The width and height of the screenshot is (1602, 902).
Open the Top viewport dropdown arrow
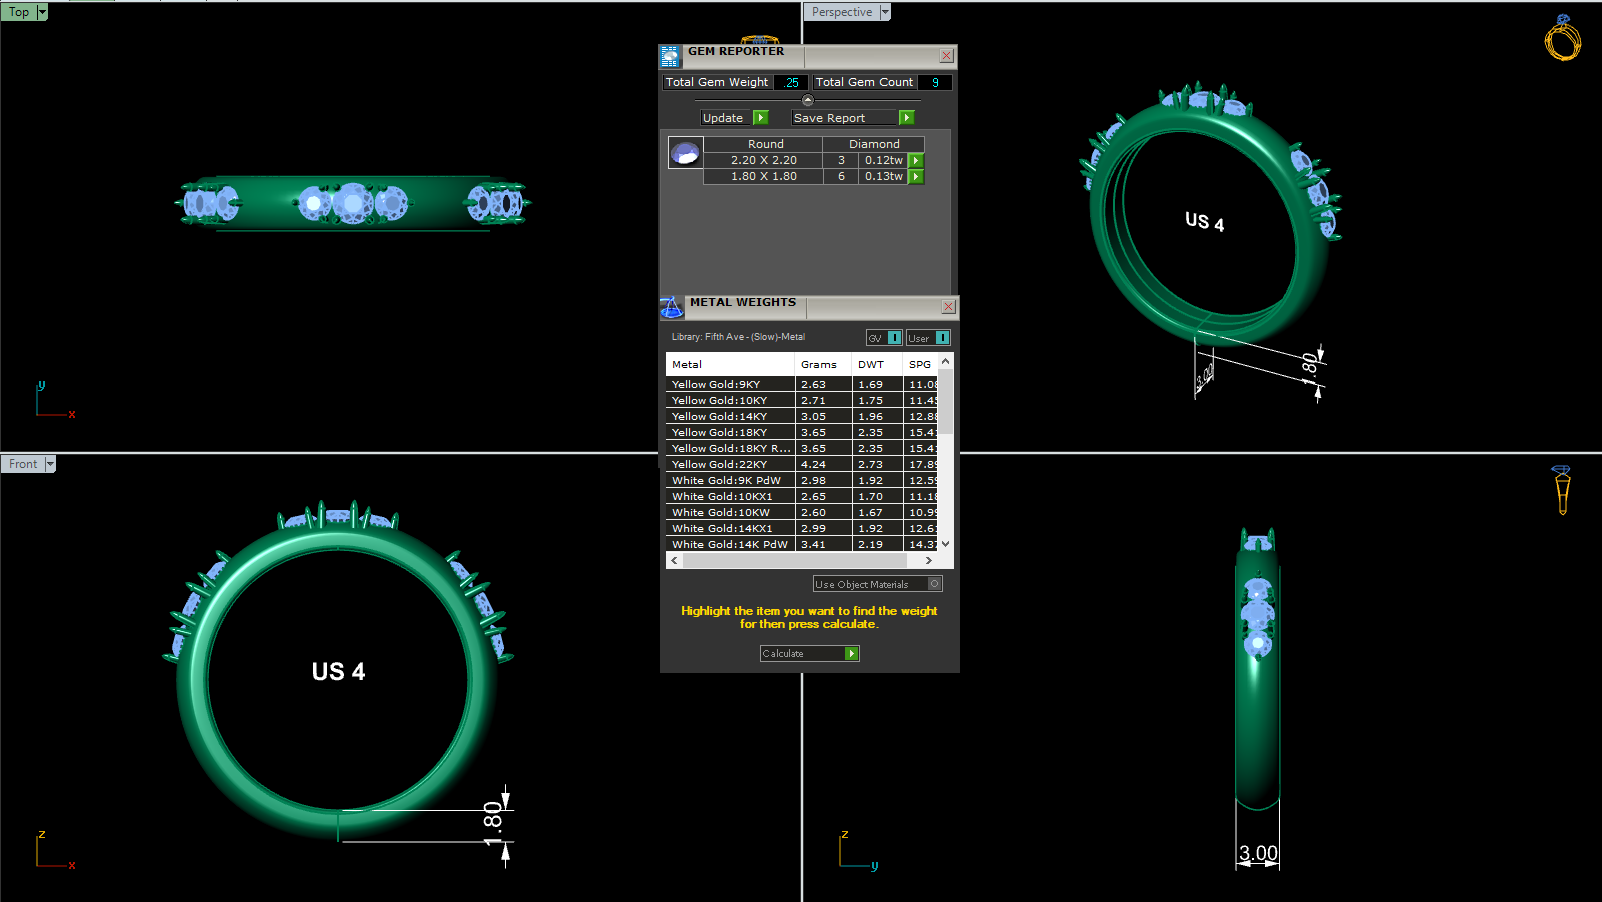(x=42, y=12)
